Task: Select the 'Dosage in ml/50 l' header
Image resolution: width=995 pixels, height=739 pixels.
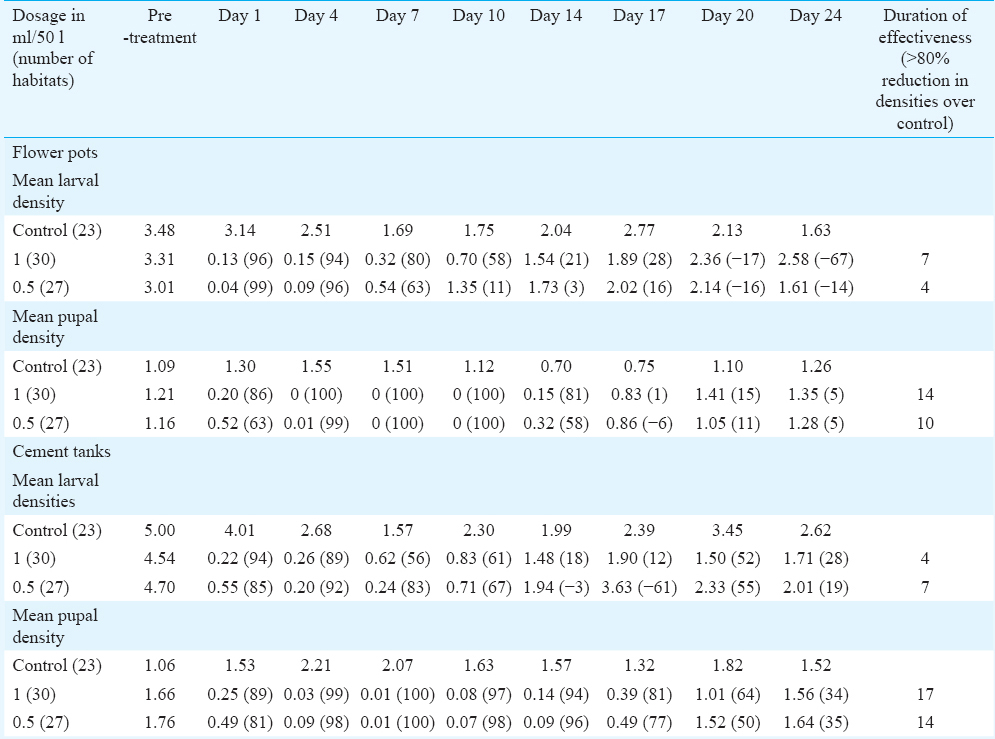Action: pos(53,48)
